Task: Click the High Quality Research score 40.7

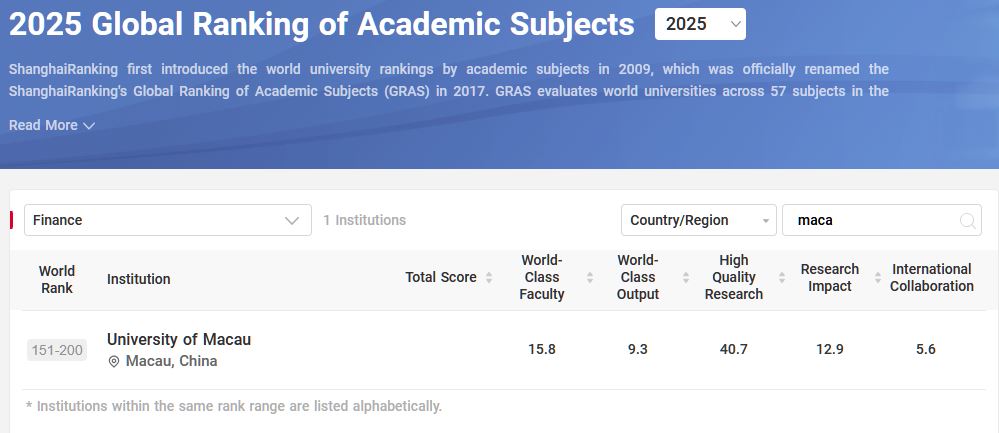Action: click(734, 349)
